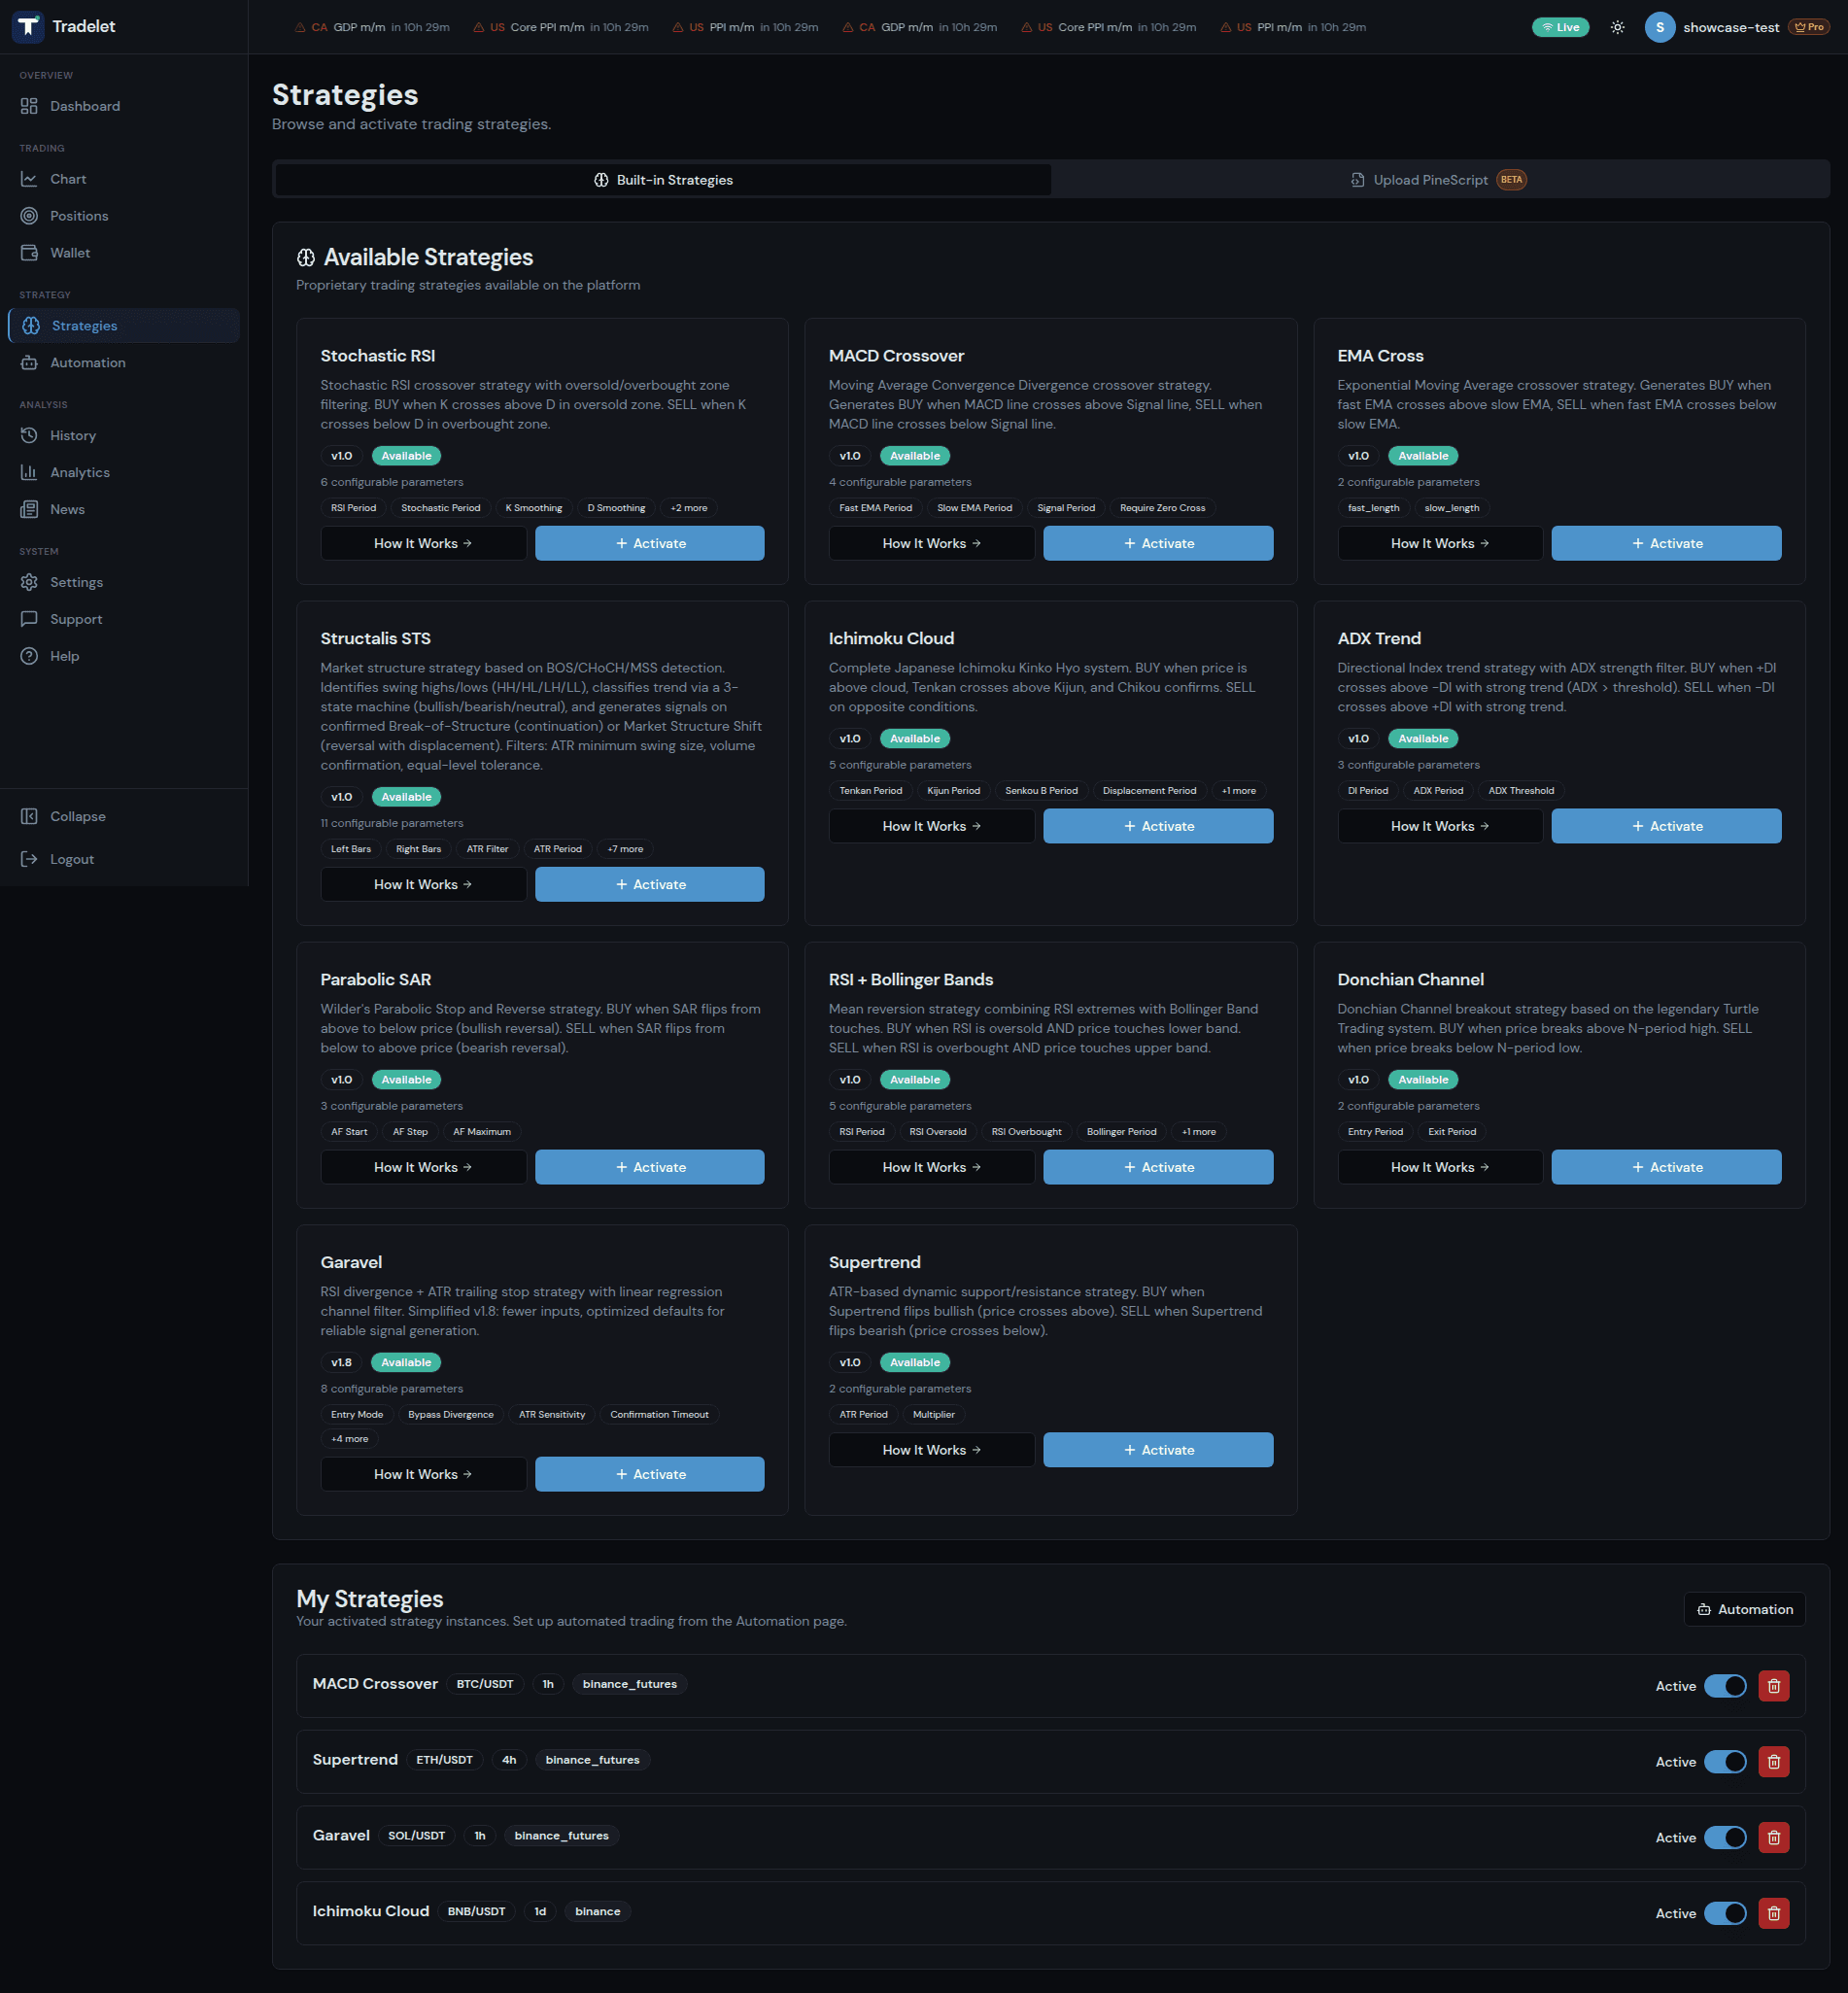Open the Automation page in the sidebar
This screenshot has width=1848, height=1993.
point(88,362)
